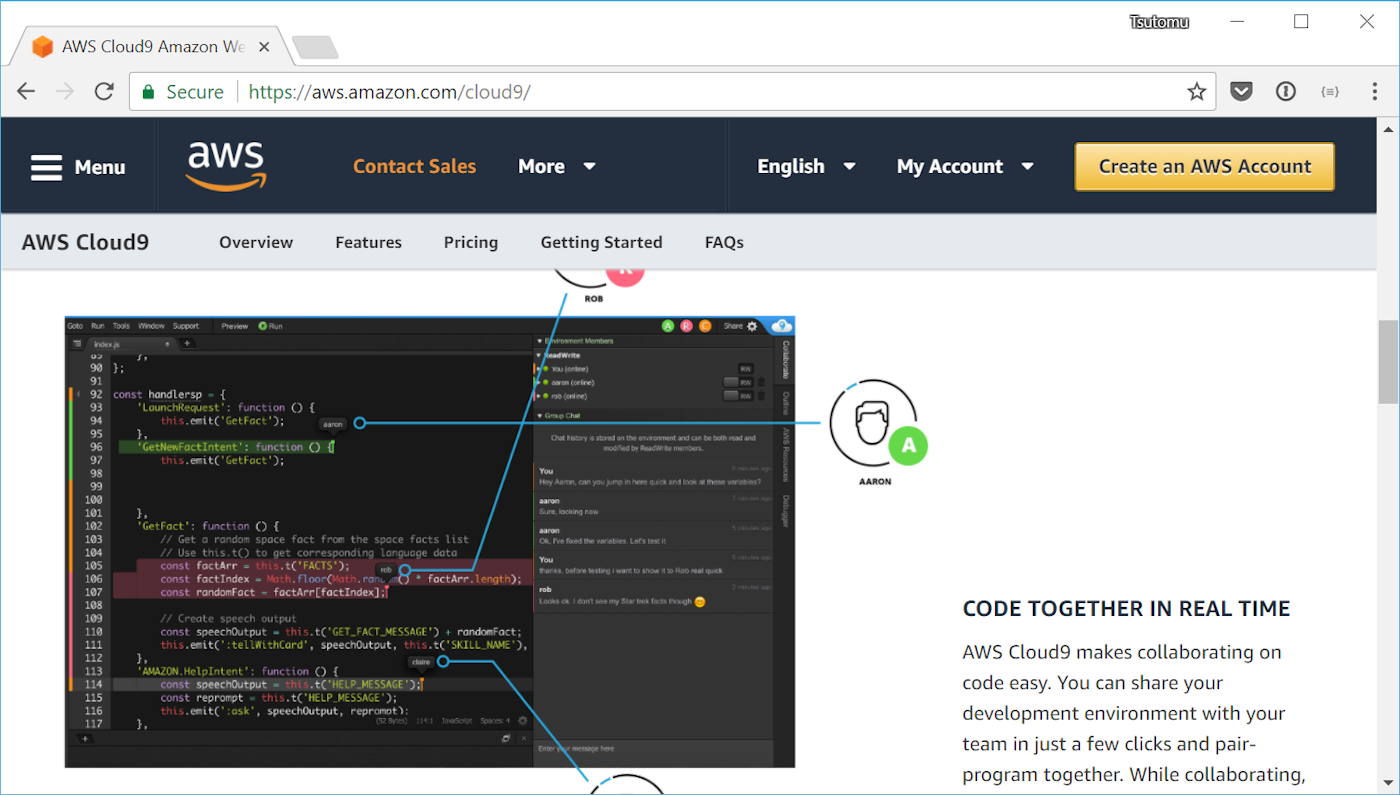The width and height of the screenshot is (1400, 795).
Task: Click the AWS Cloud9 product title
Action: [85, 242]
